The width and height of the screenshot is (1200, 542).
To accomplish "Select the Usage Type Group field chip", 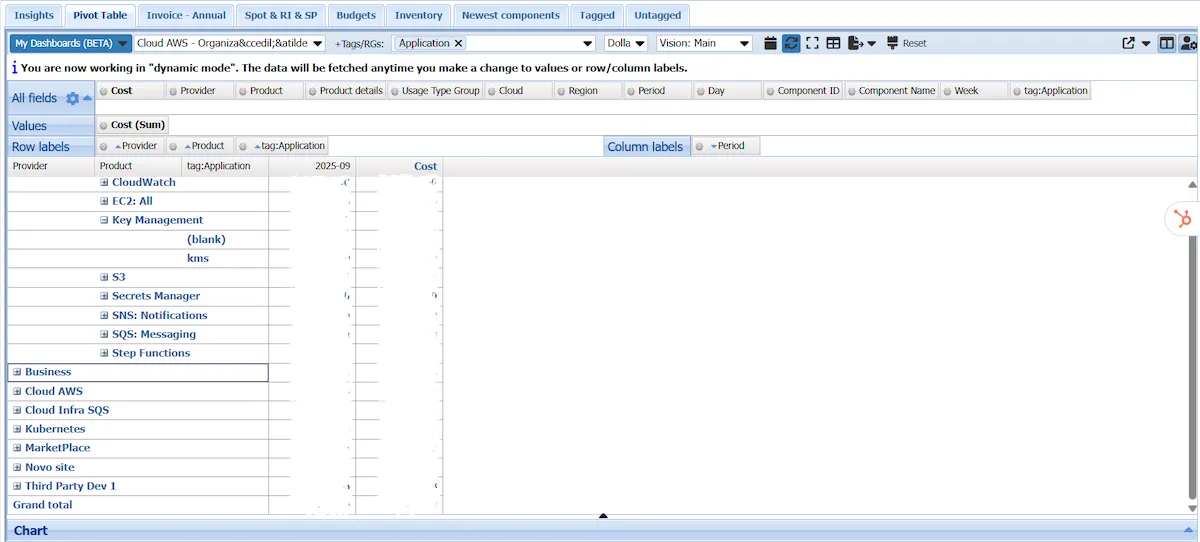I will [435, 90].
